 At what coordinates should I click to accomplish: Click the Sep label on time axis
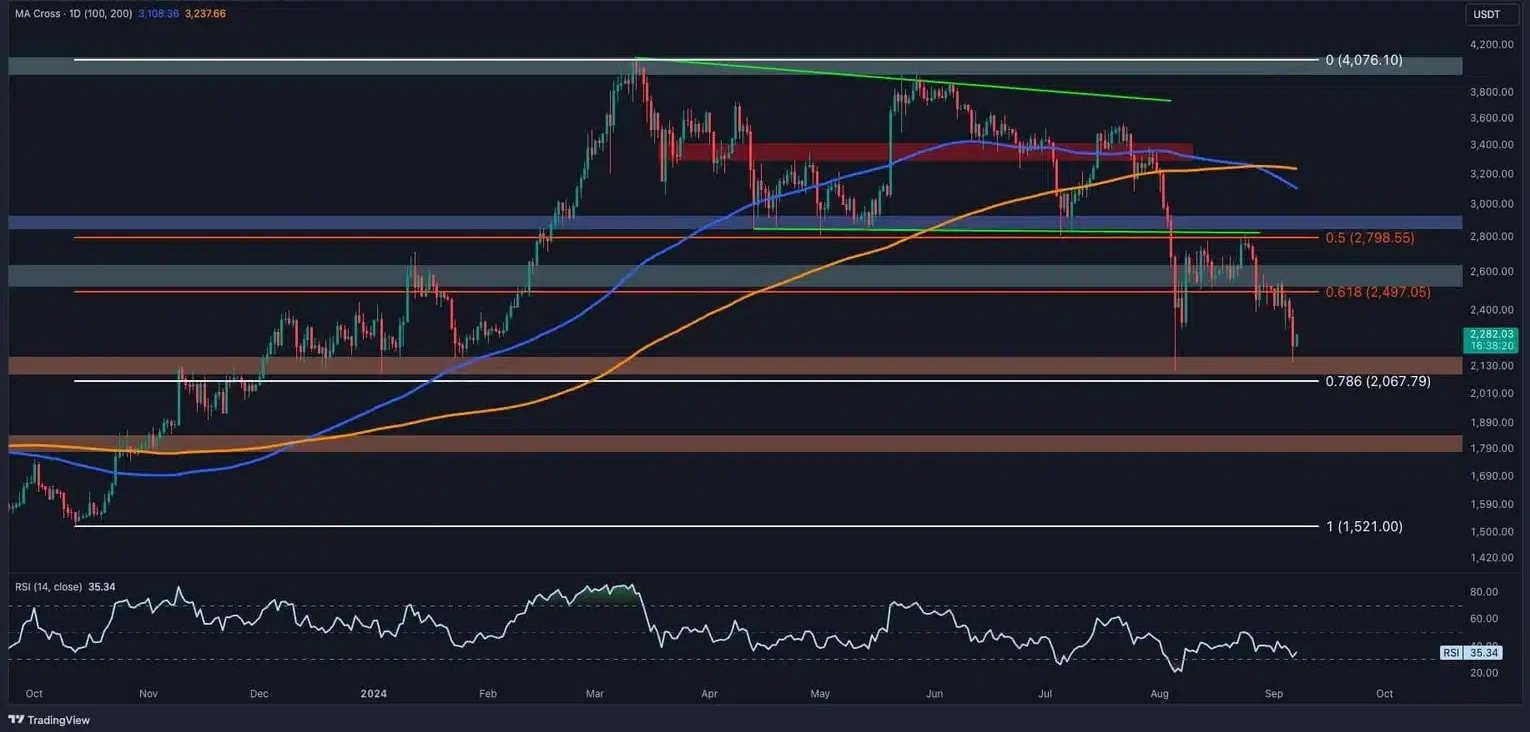pos(1274,693)
